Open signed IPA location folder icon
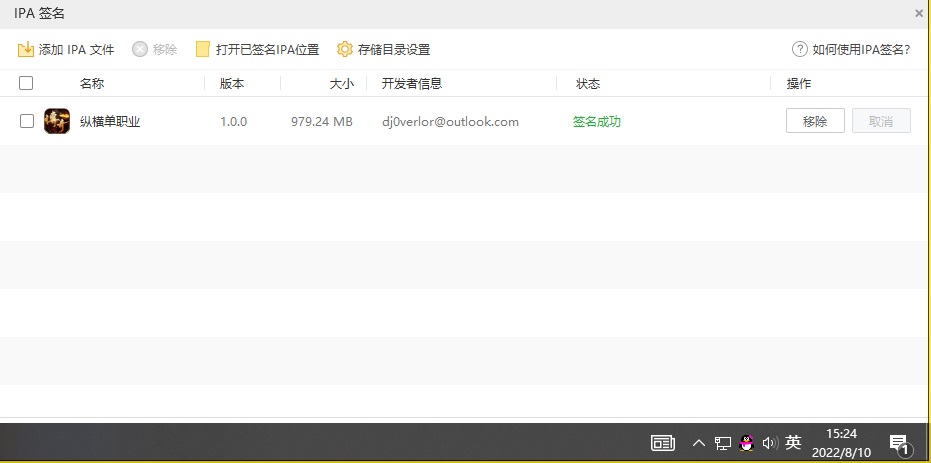The image size is (931, 463). (x=202, y=49)
